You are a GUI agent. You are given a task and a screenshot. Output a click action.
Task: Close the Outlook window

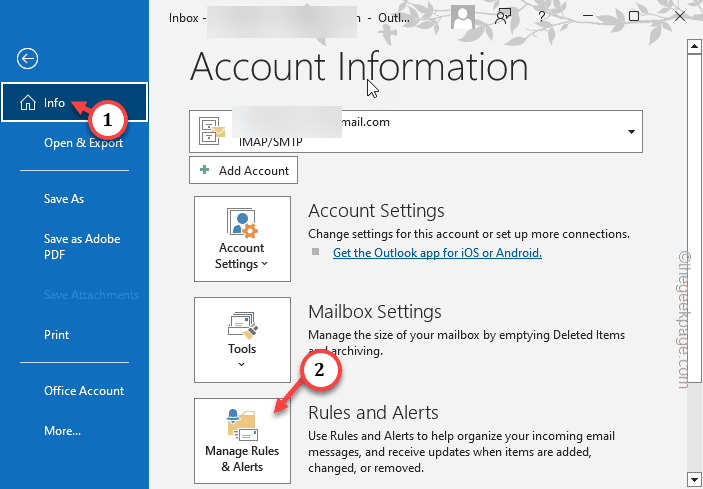tap(680, 17)
